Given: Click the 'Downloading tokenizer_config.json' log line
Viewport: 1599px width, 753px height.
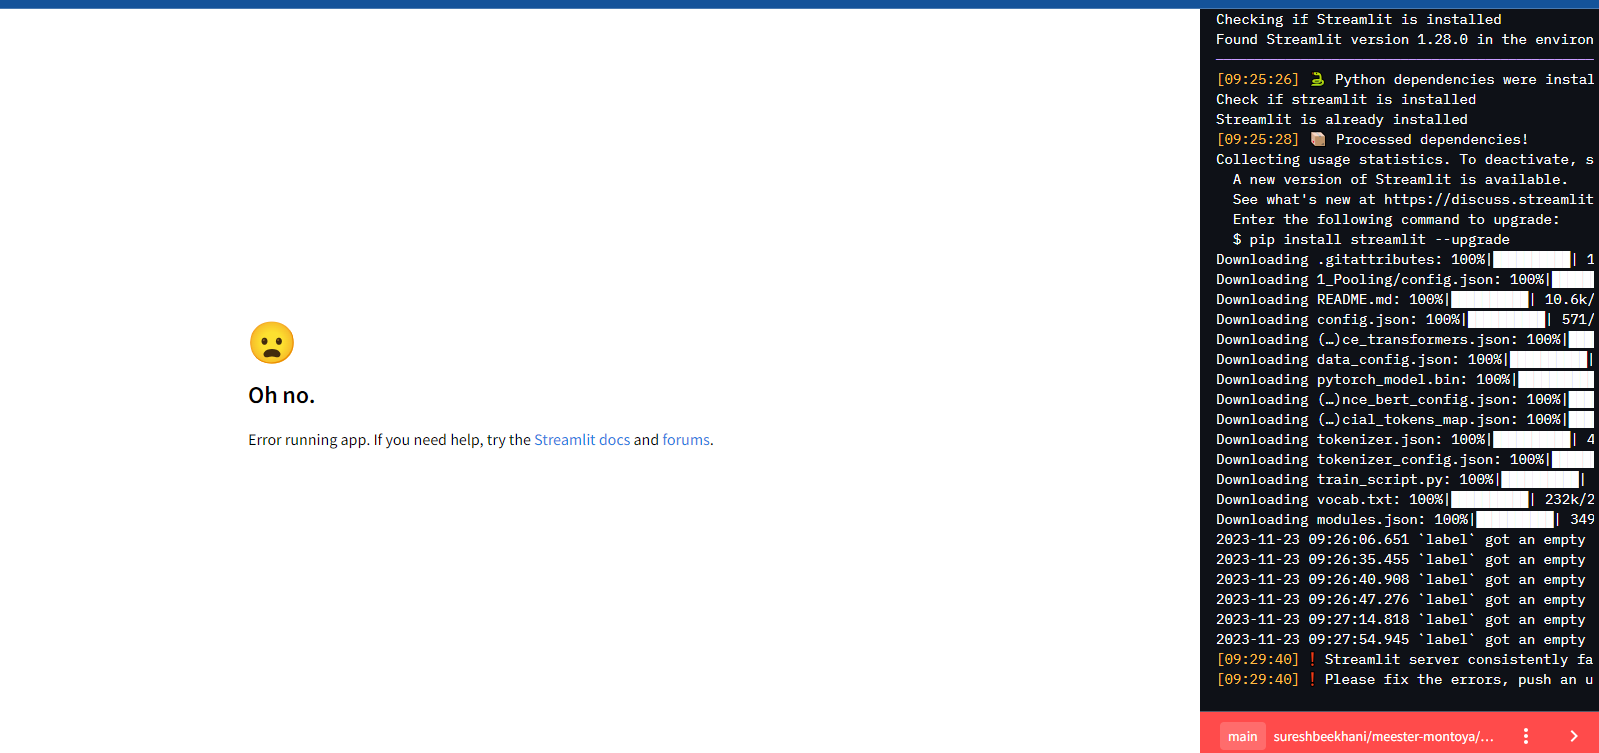Looking at the screenshot, I should click(1405, 459).
